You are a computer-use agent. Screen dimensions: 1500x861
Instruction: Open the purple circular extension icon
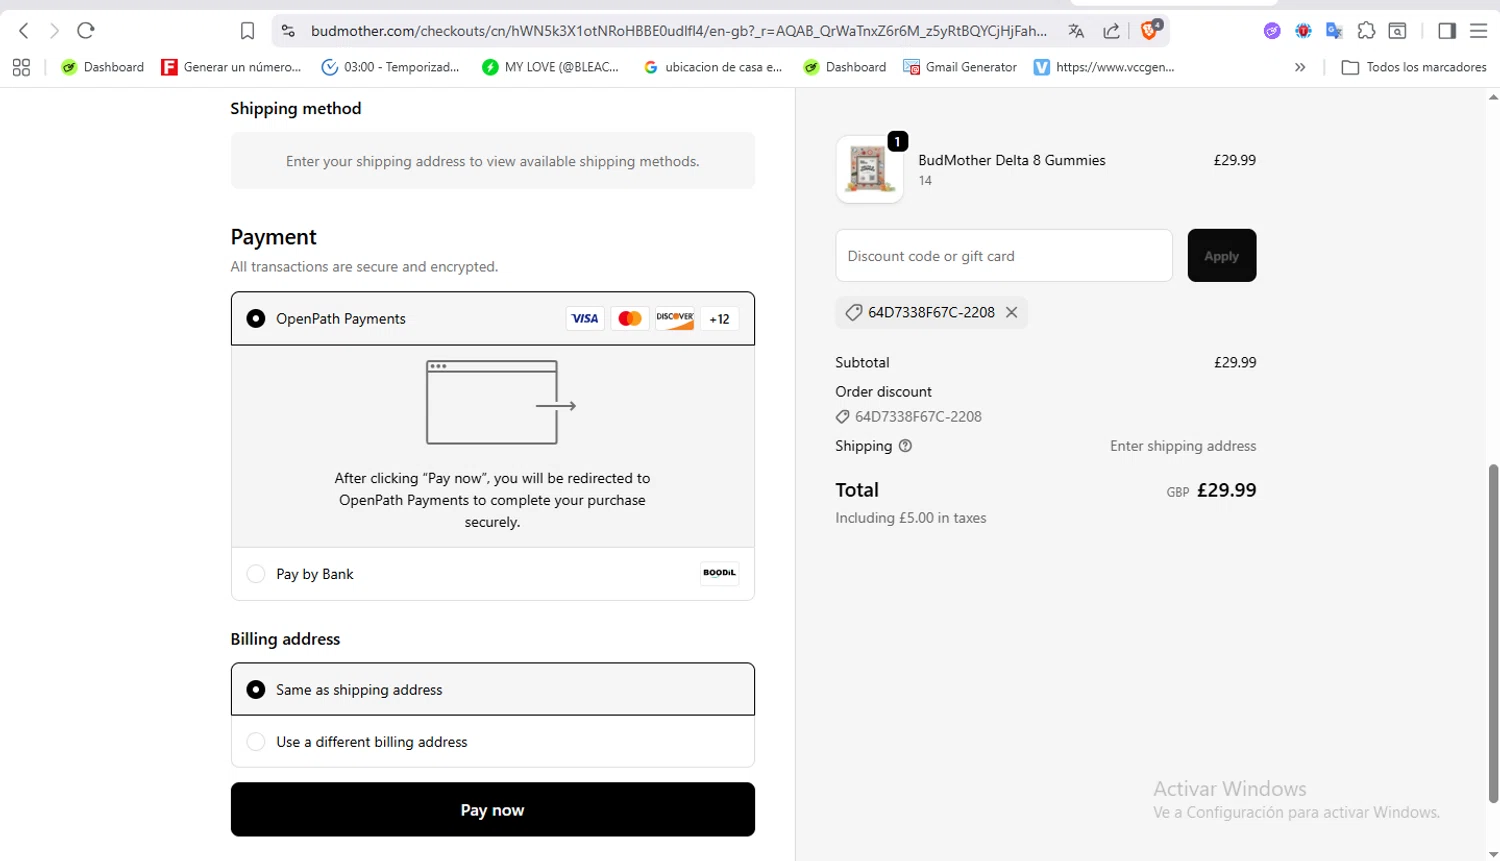pos(1272,31)
